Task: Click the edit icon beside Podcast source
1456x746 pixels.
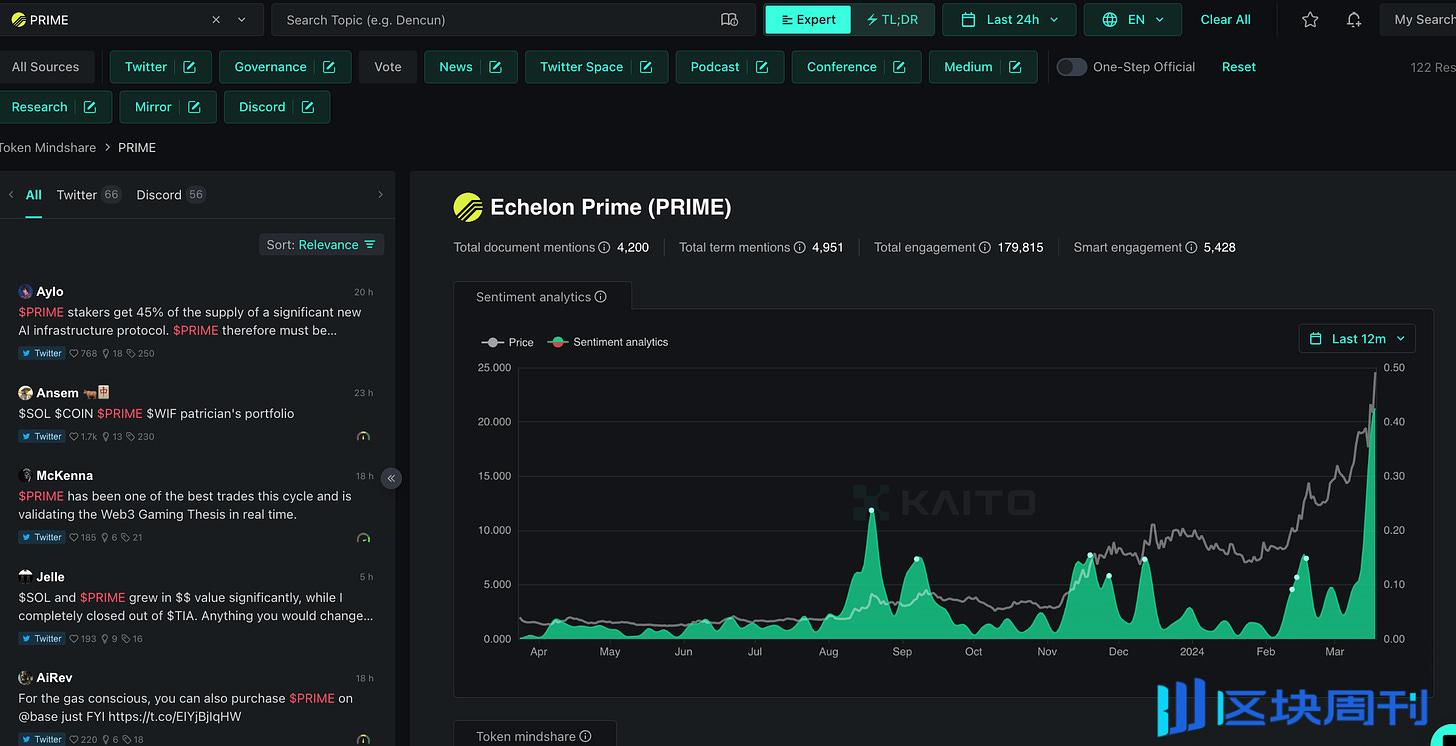Action: 762,67
